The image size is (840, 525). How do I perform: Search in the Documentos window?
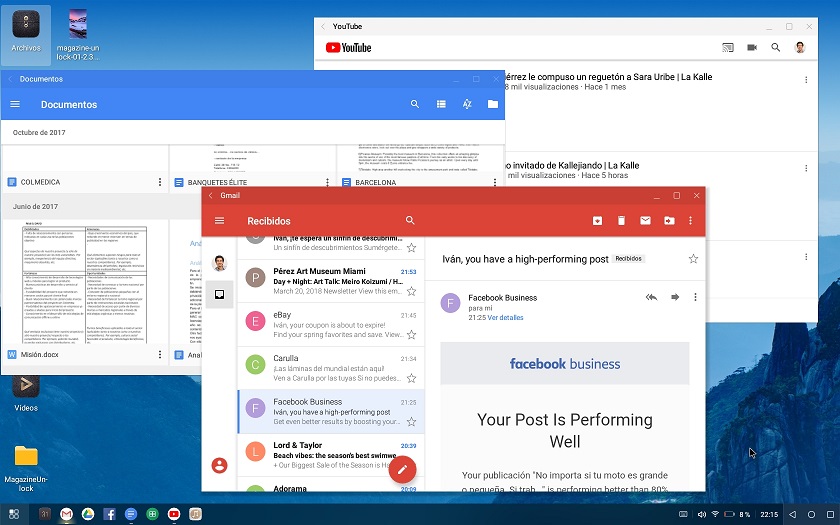pyautogui.click(x=415, y=104)
